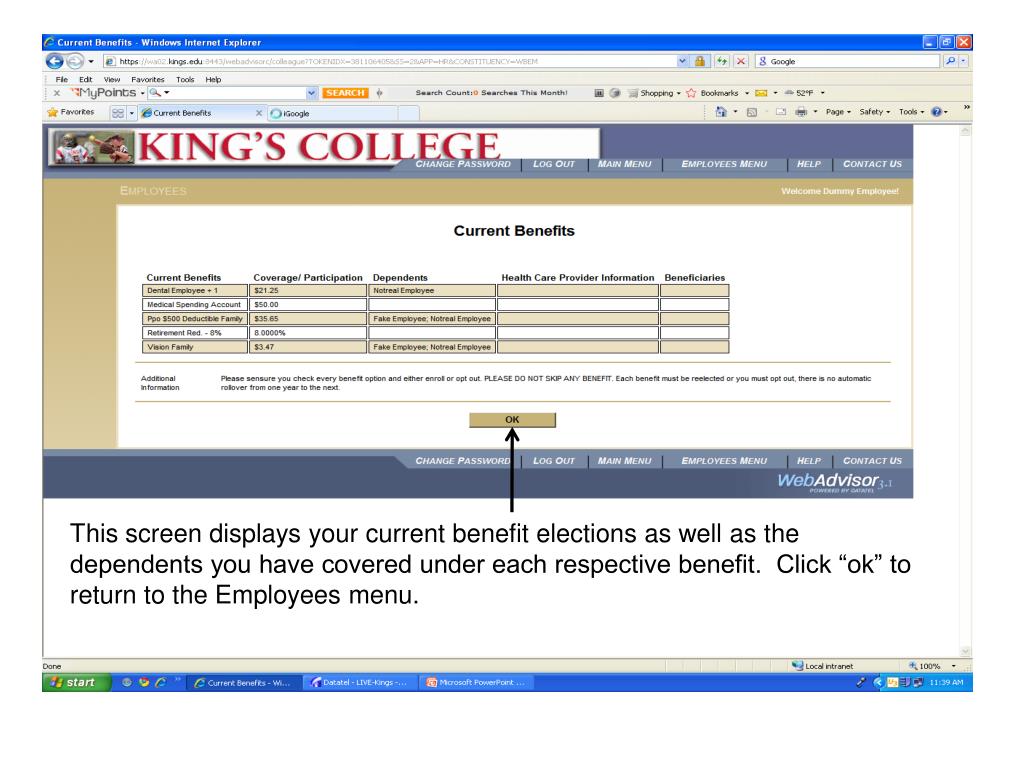Click the OK button under Current Benefits

click(x=512, y=419)
